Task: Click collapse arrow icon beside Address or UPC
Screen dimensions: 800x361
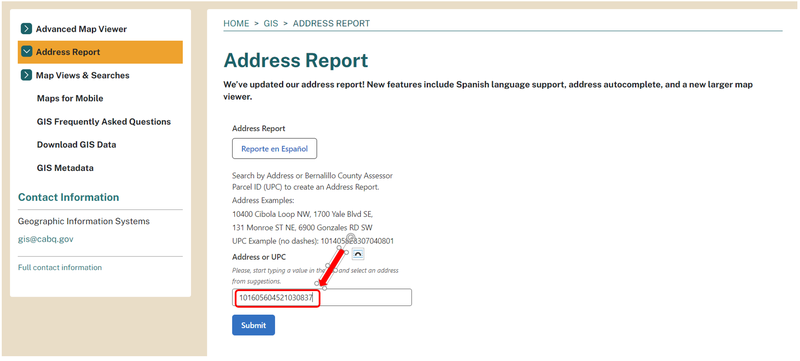Action: coord(358,254)
